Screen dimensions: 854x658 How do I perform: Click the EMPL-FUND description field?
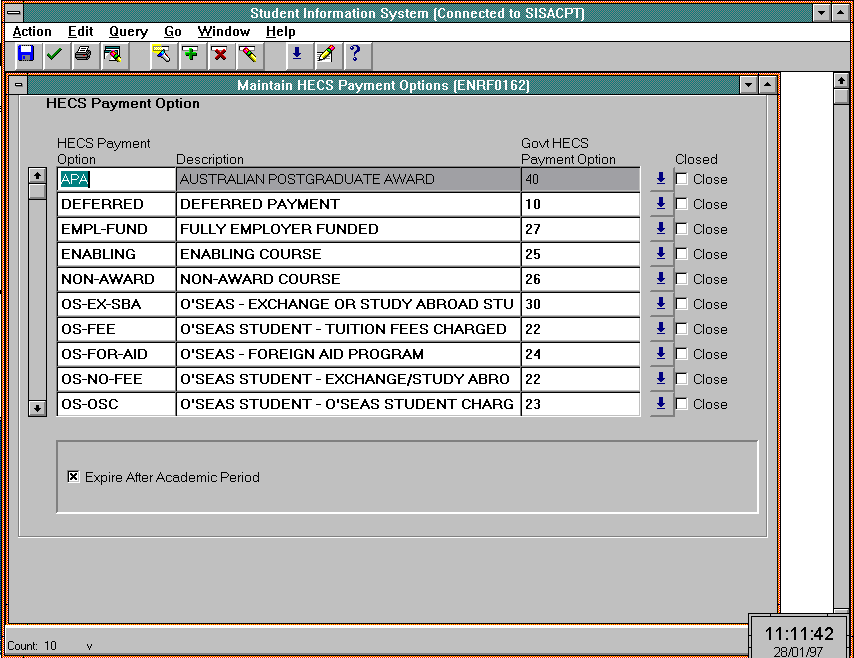click(347, 229)
